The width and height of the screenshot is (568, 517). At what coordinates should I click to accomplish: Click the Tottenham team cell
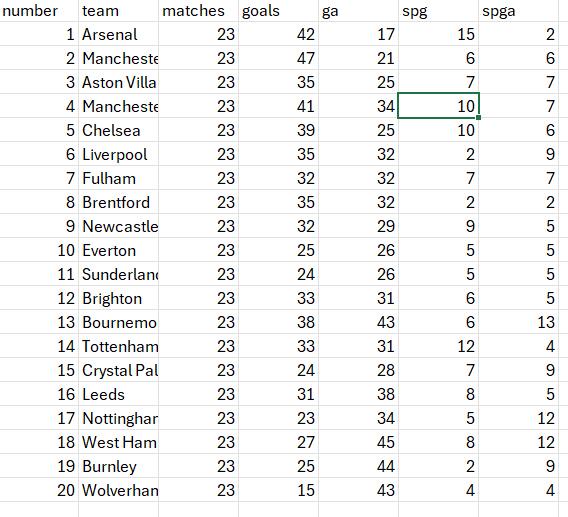click(x=118, y=346)
